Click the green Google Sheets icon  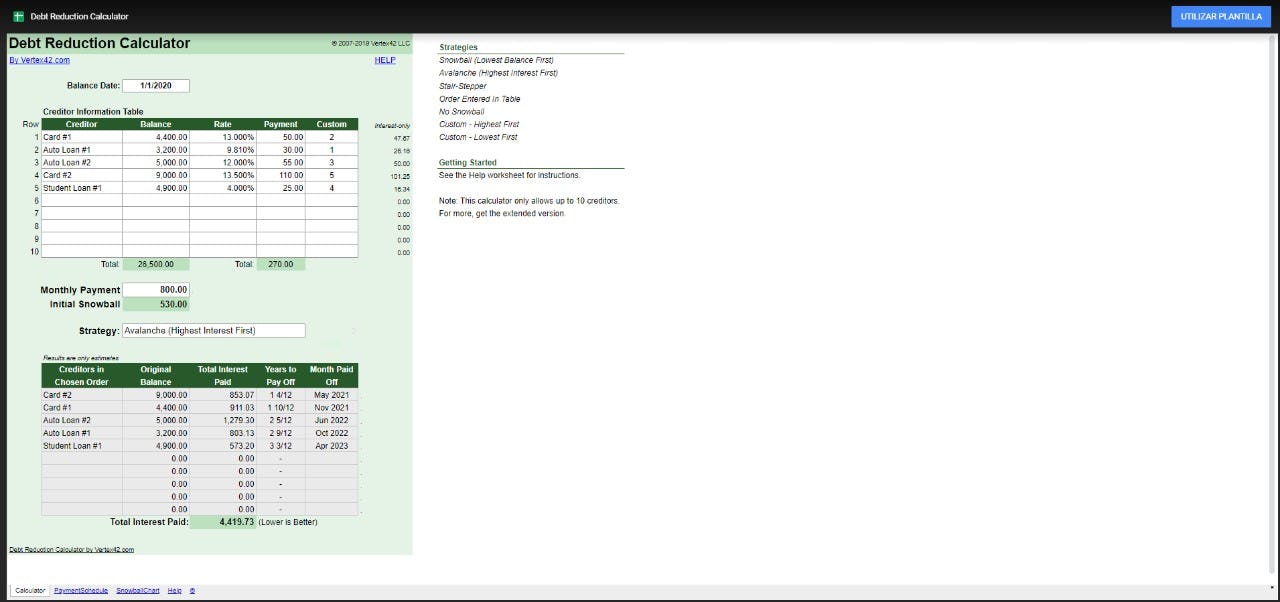click(18, 17)
